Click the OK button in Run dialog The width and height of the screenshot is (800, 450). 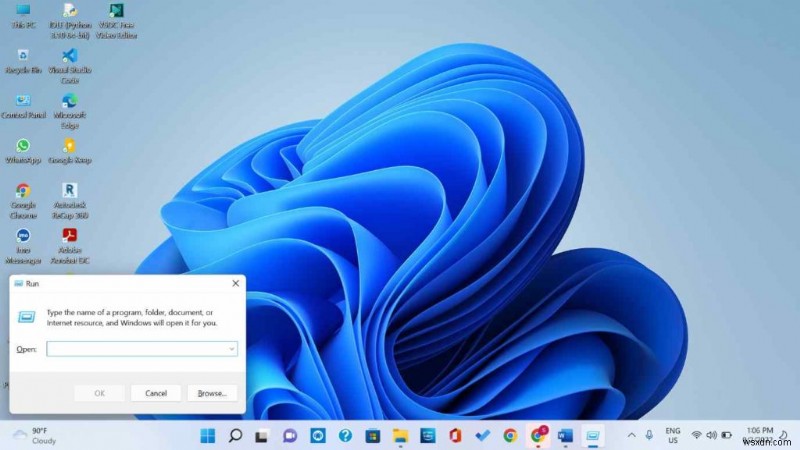point(99,393)
